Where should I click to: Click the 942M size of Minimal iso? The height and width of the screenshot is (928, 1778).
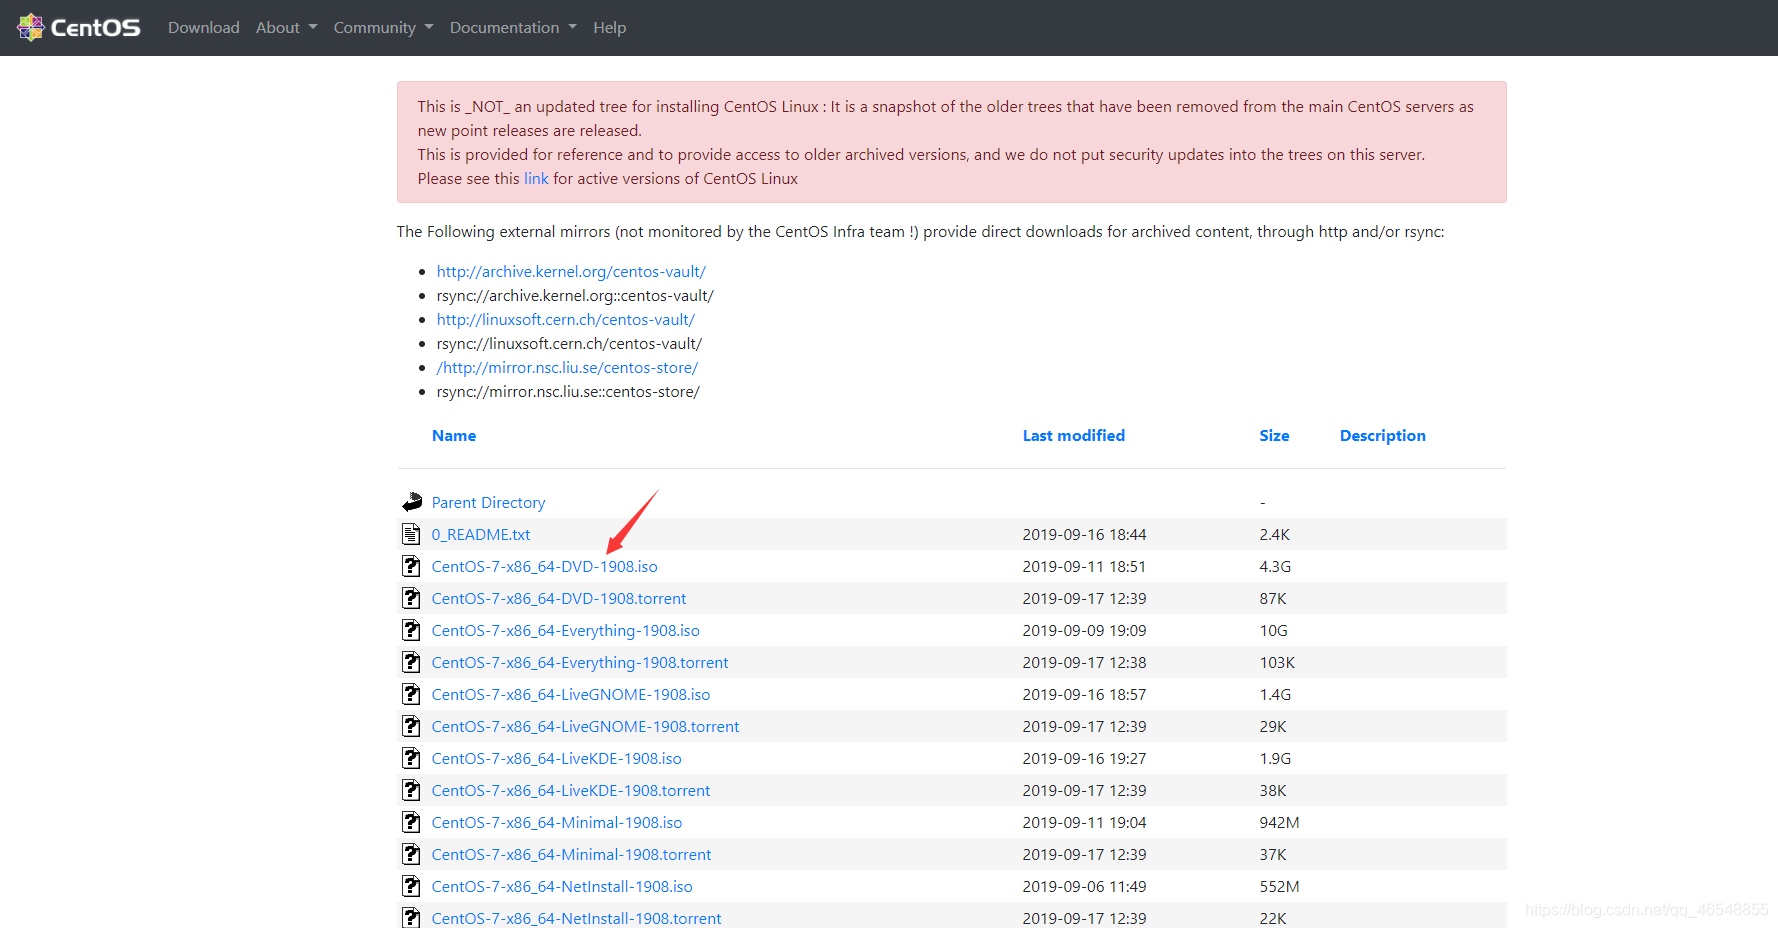point(1280,823)
